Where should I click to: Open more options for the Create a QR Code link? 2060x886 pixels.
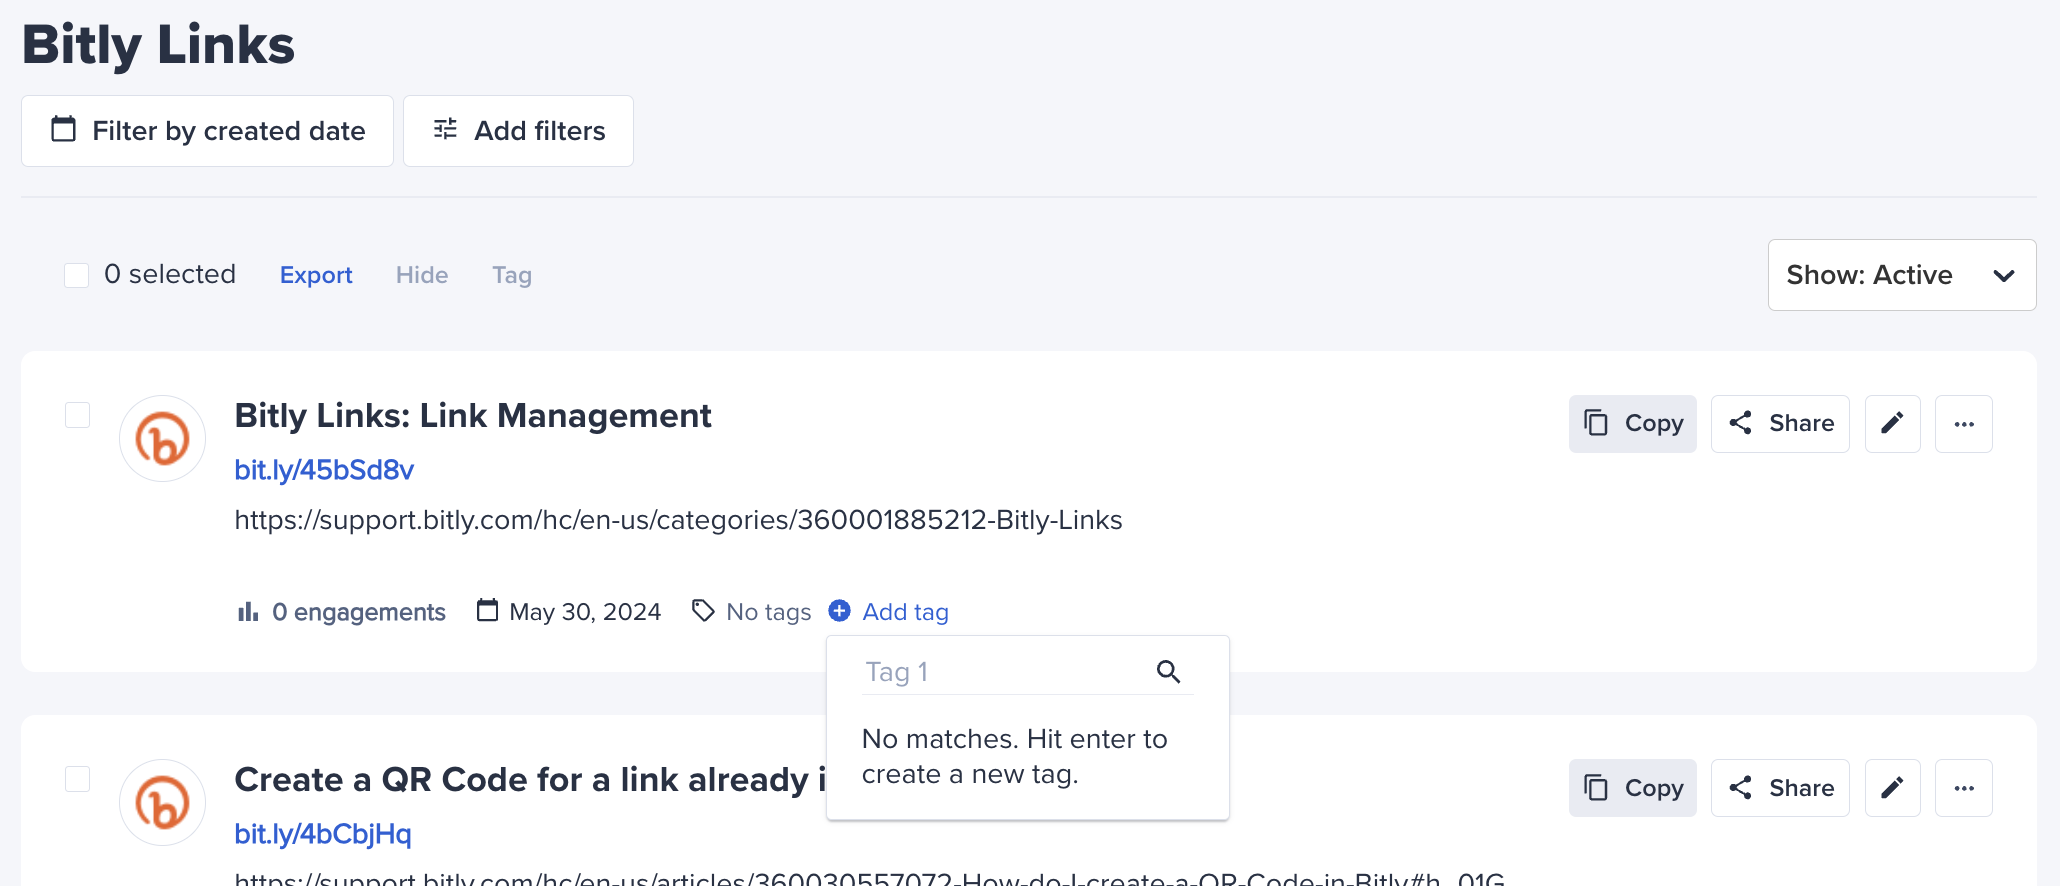1964,788
